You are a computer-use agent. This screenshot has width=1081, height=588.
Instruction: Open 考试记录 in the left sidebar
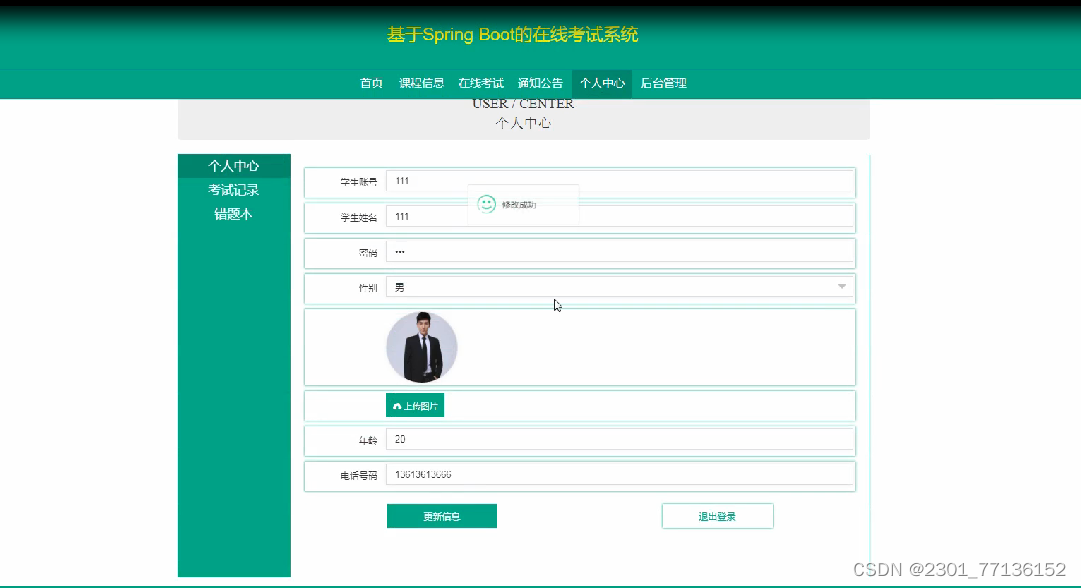click(234, 190)
